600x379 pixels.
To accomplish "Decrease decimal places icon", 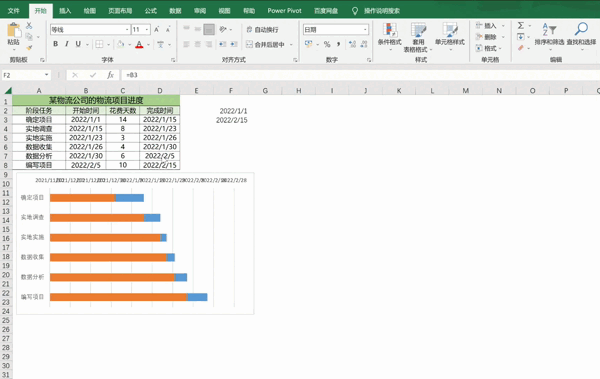I will click(364, 44).
